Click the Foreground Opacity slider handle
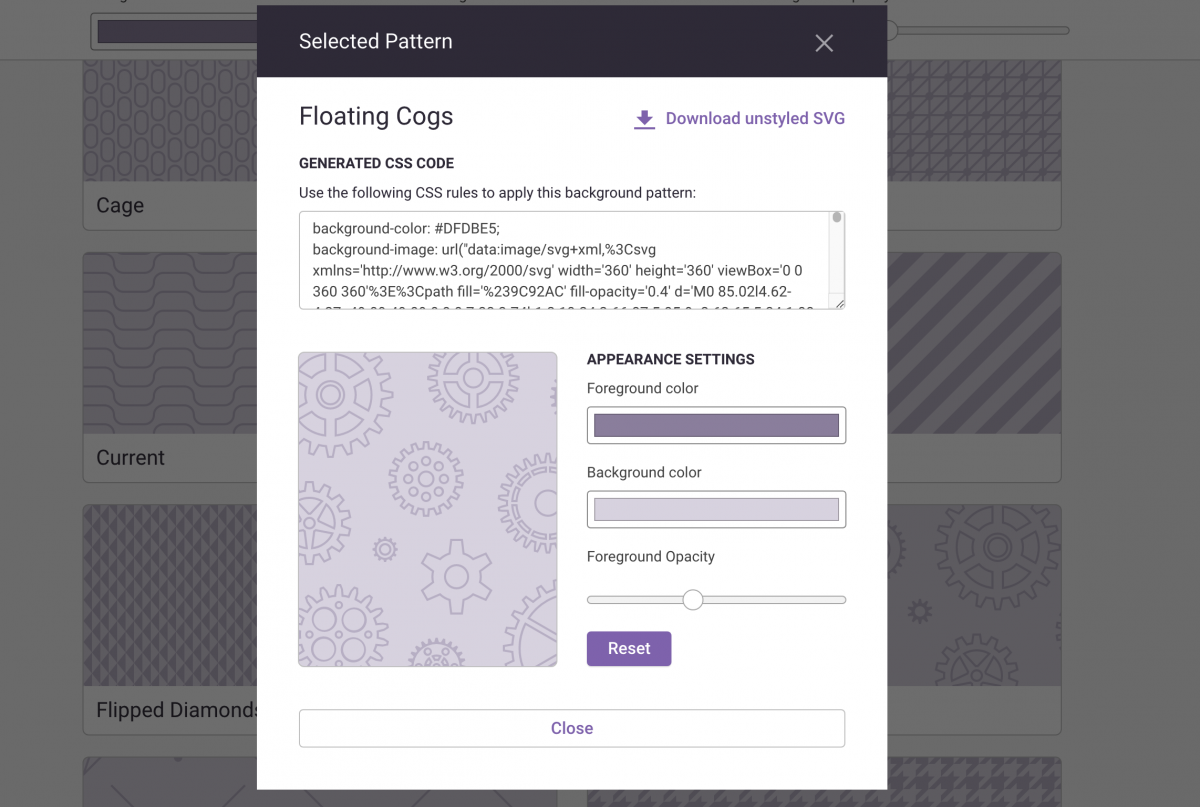1200x807 pixels. [692, 600]
